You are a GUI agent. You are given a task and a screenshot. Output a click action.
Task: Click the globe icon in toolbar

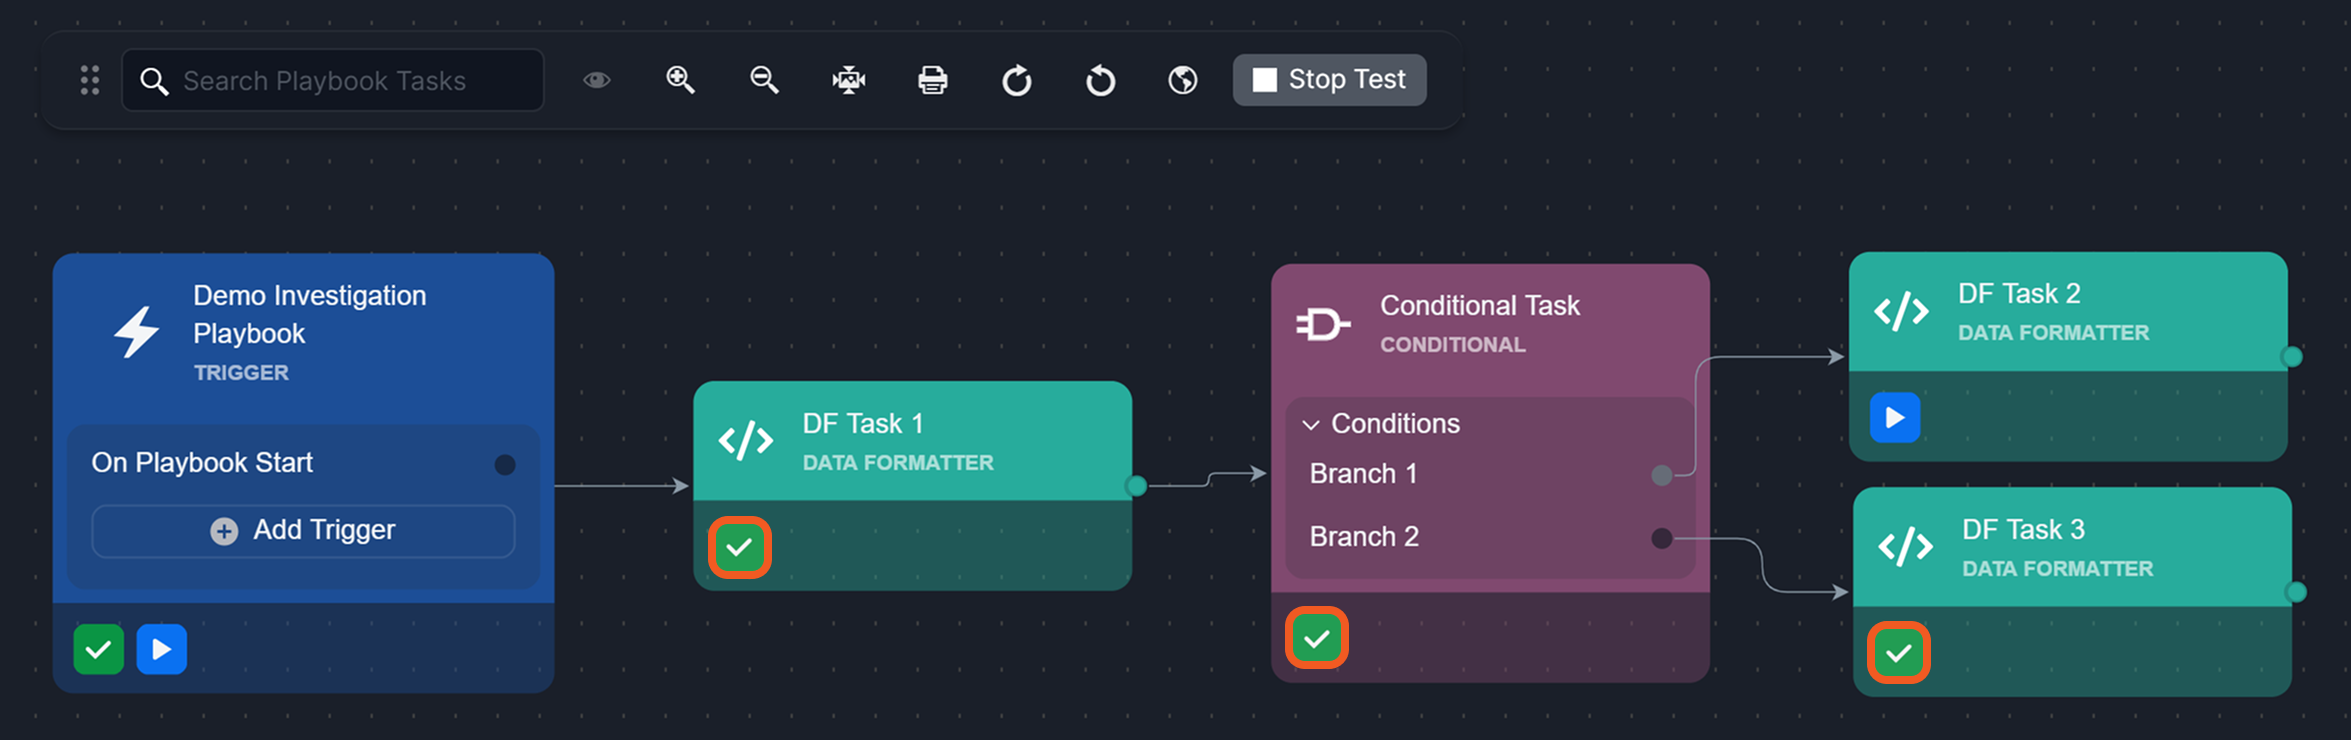pos(1183,80)
